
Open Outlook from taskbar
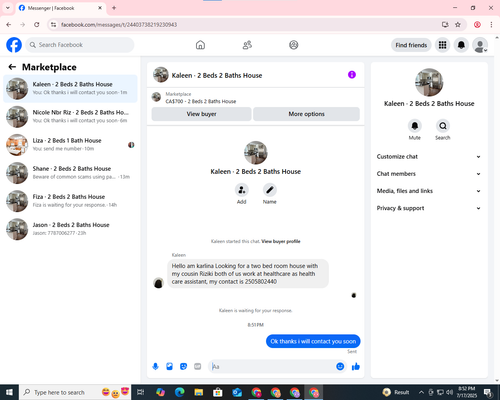(x=237, y=392)
